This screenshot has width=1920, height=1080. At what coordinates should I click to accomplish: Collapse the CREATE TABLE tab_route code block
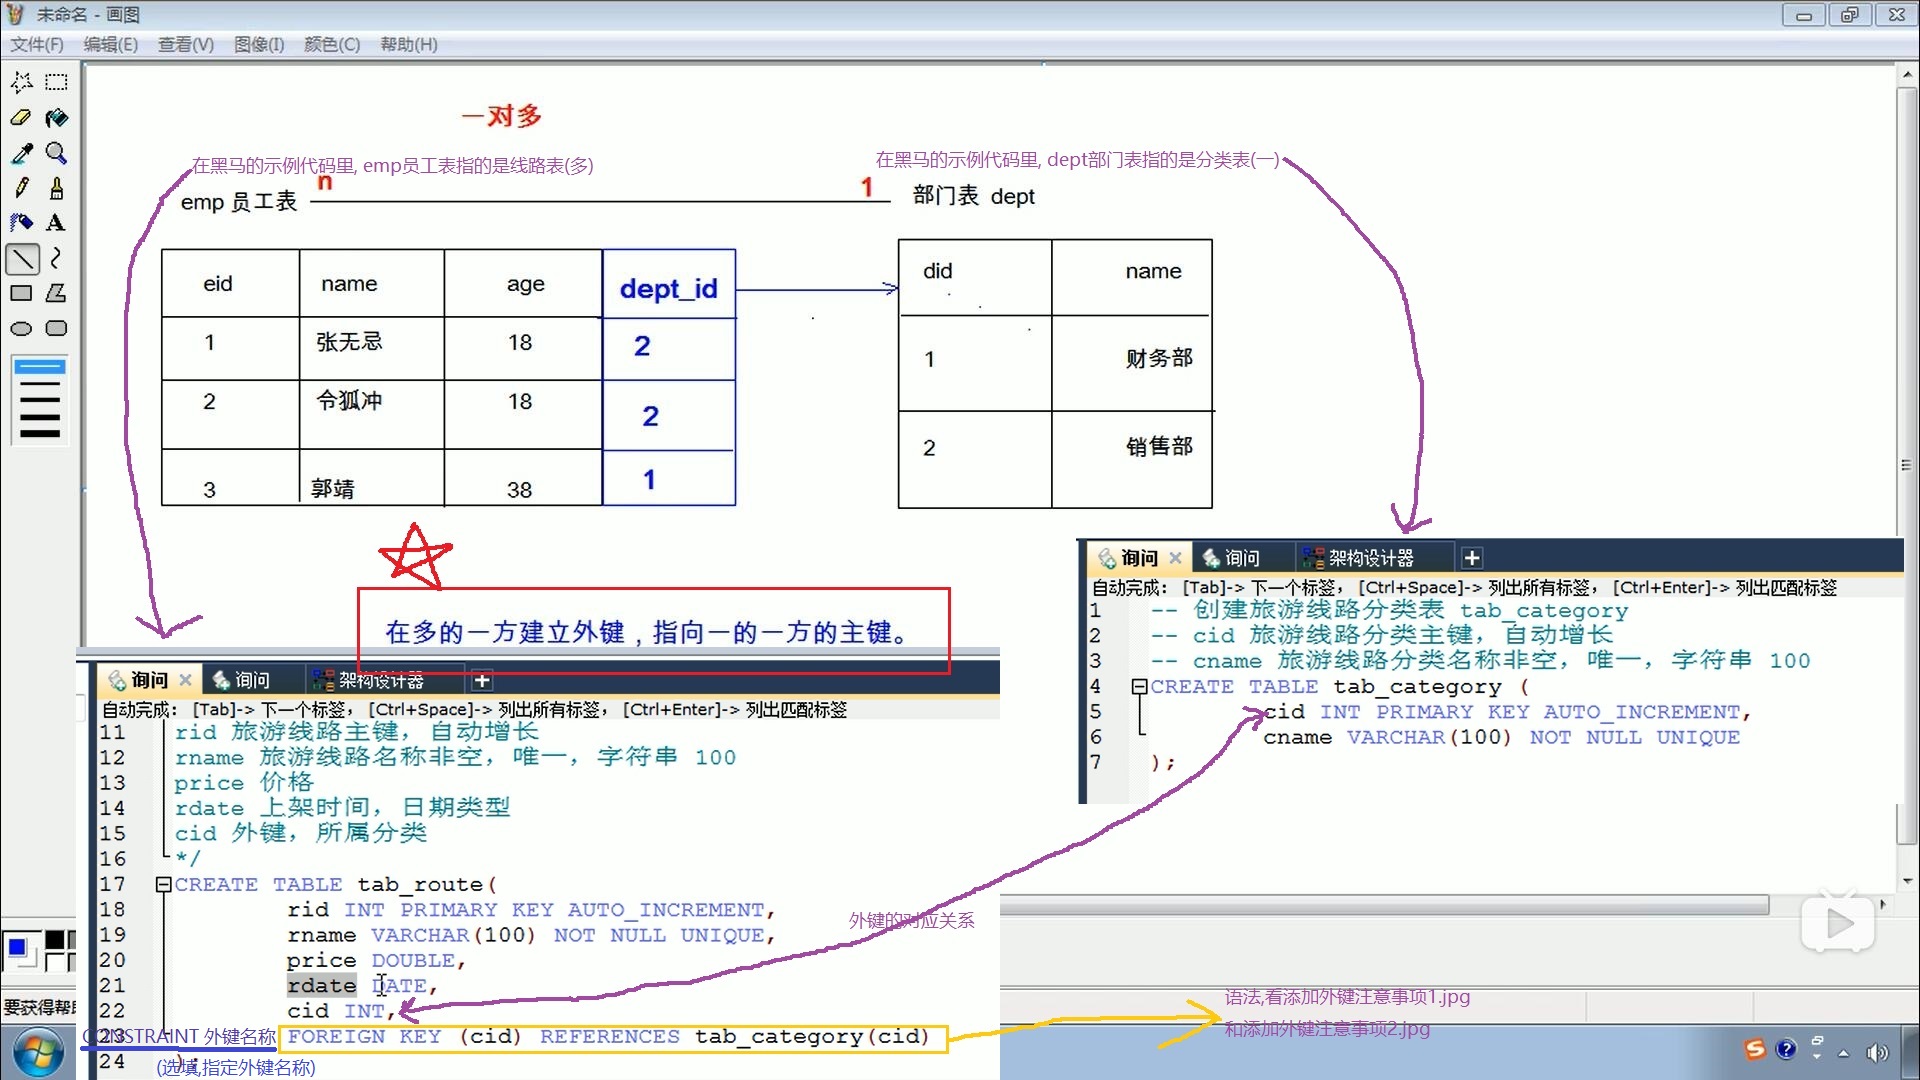[163, 884]
